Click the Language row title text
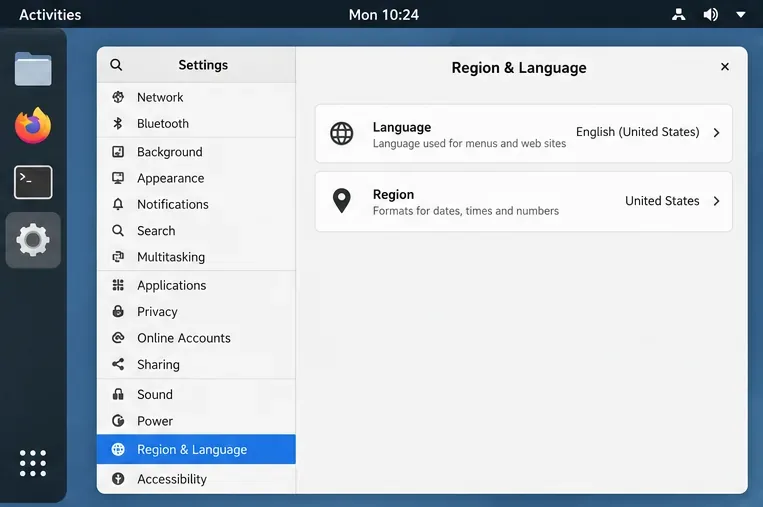The height and width of the screenshot is (507, 763). coord(402,127)
